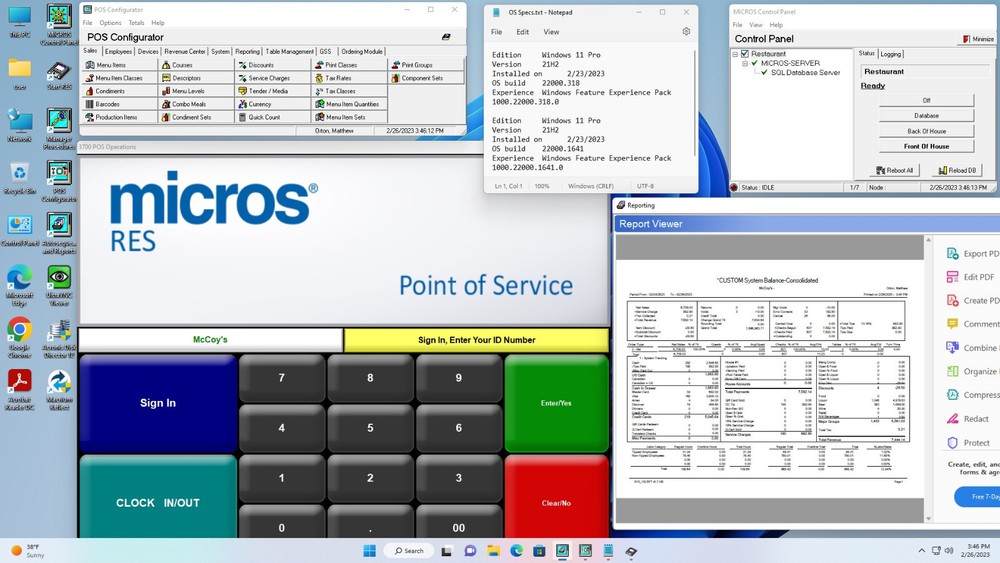Click Comment tool in Report Viewer sidebar

[973, 324]
